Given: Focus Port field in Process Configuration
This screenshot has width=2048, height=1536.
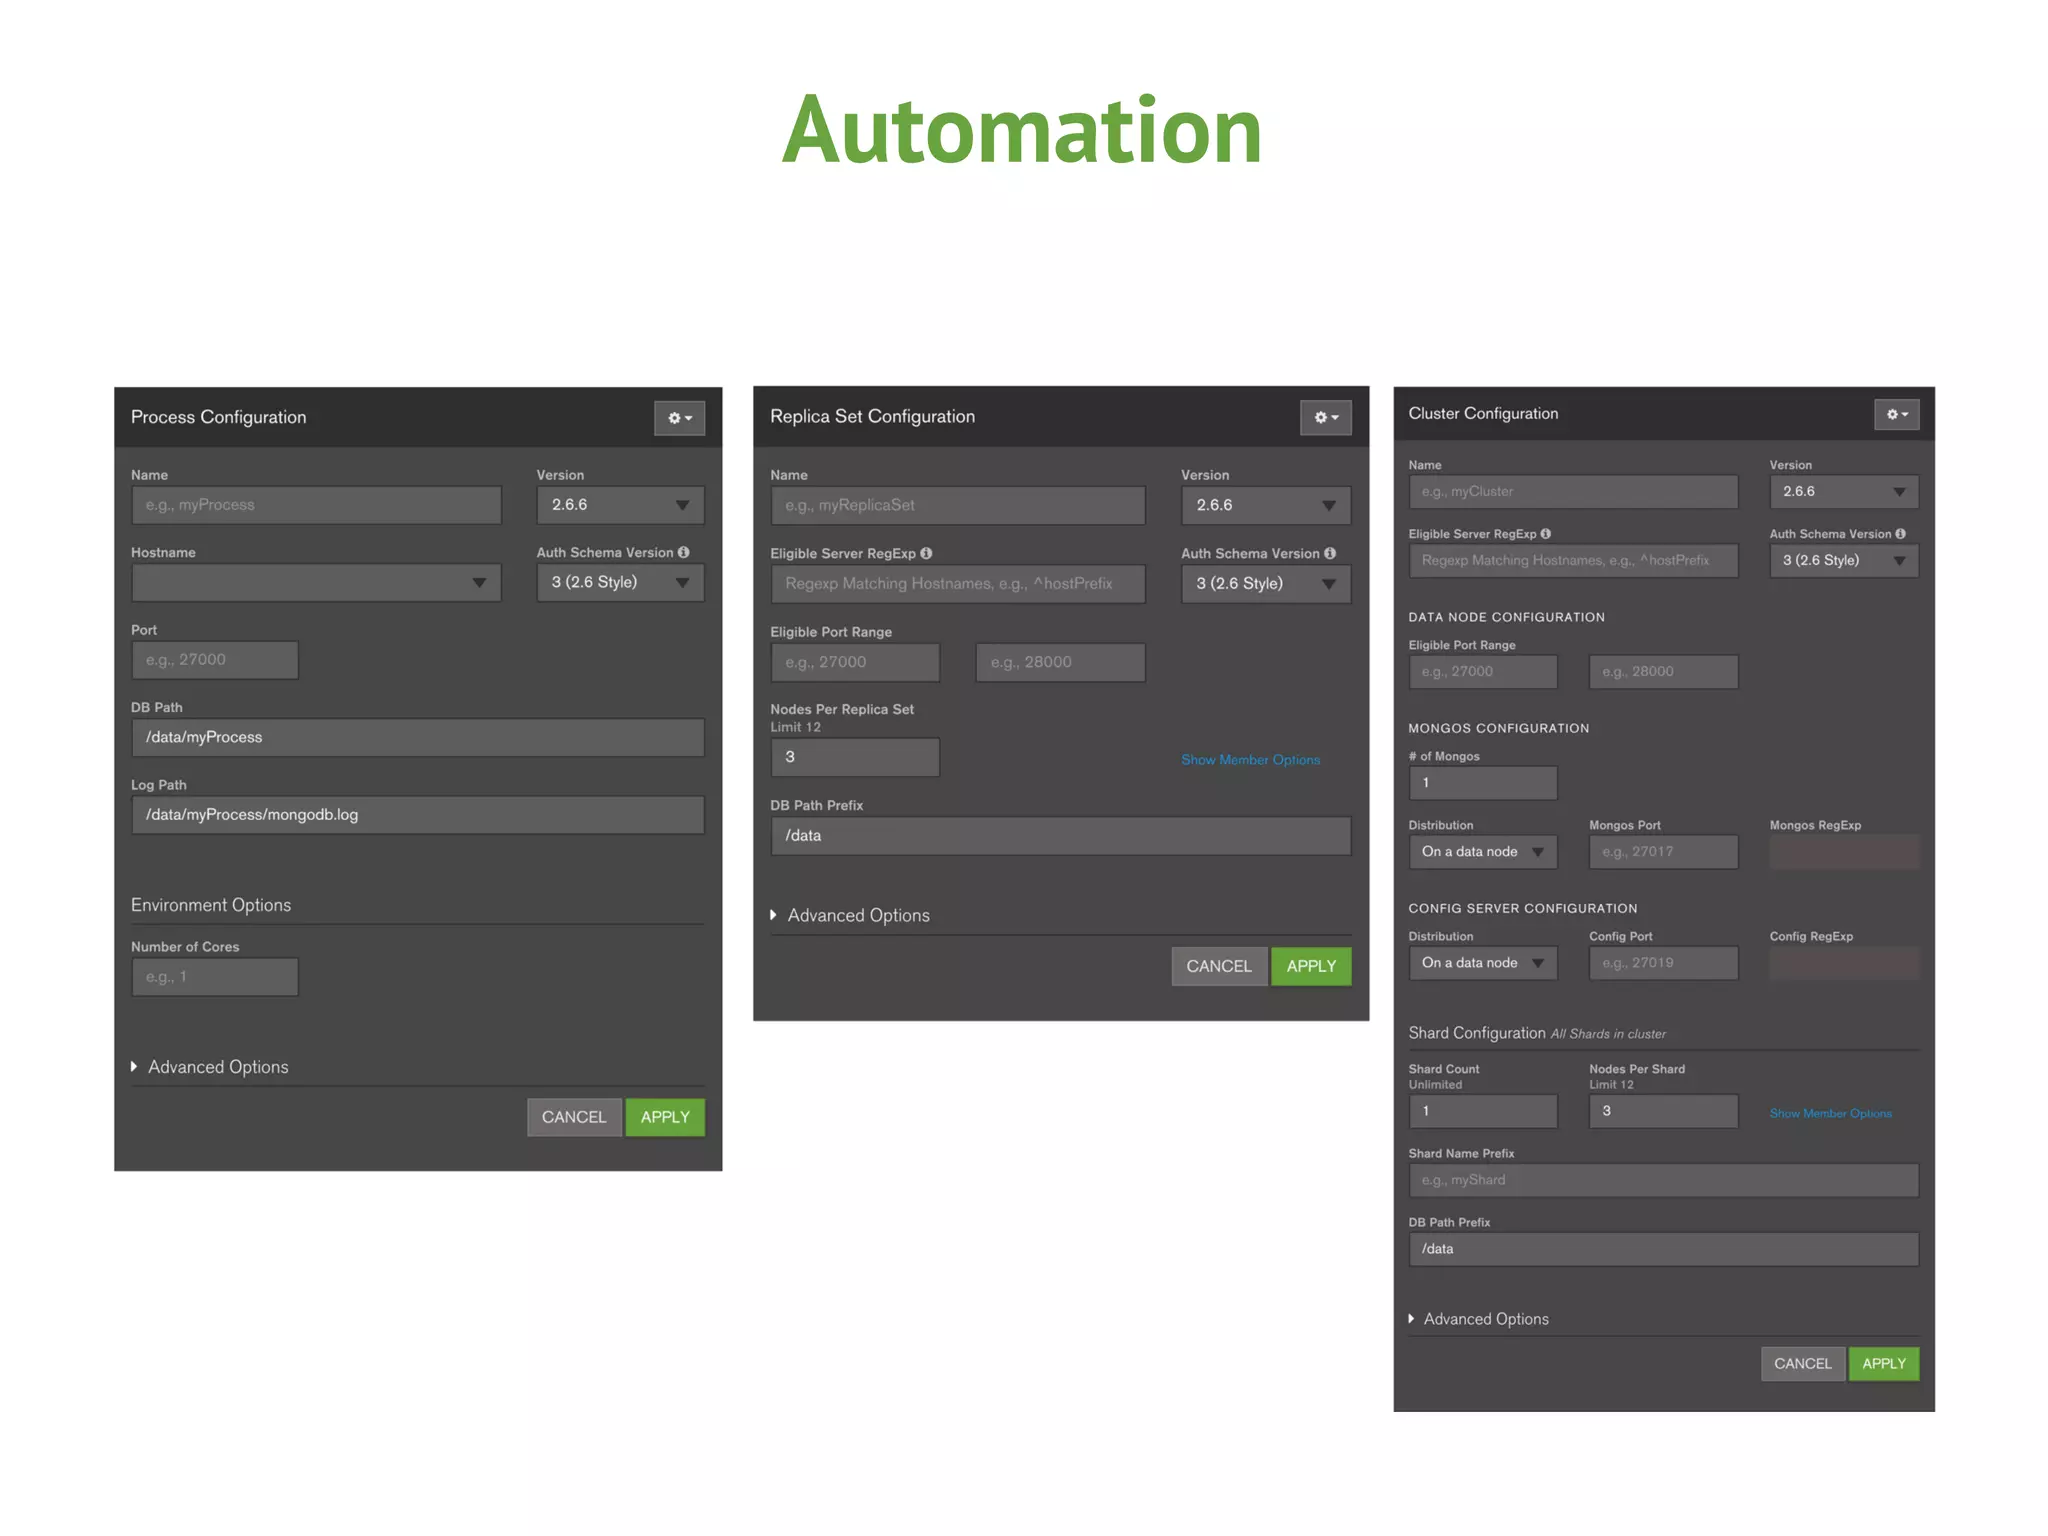Looking at the screenshot, I should [215, 660].
